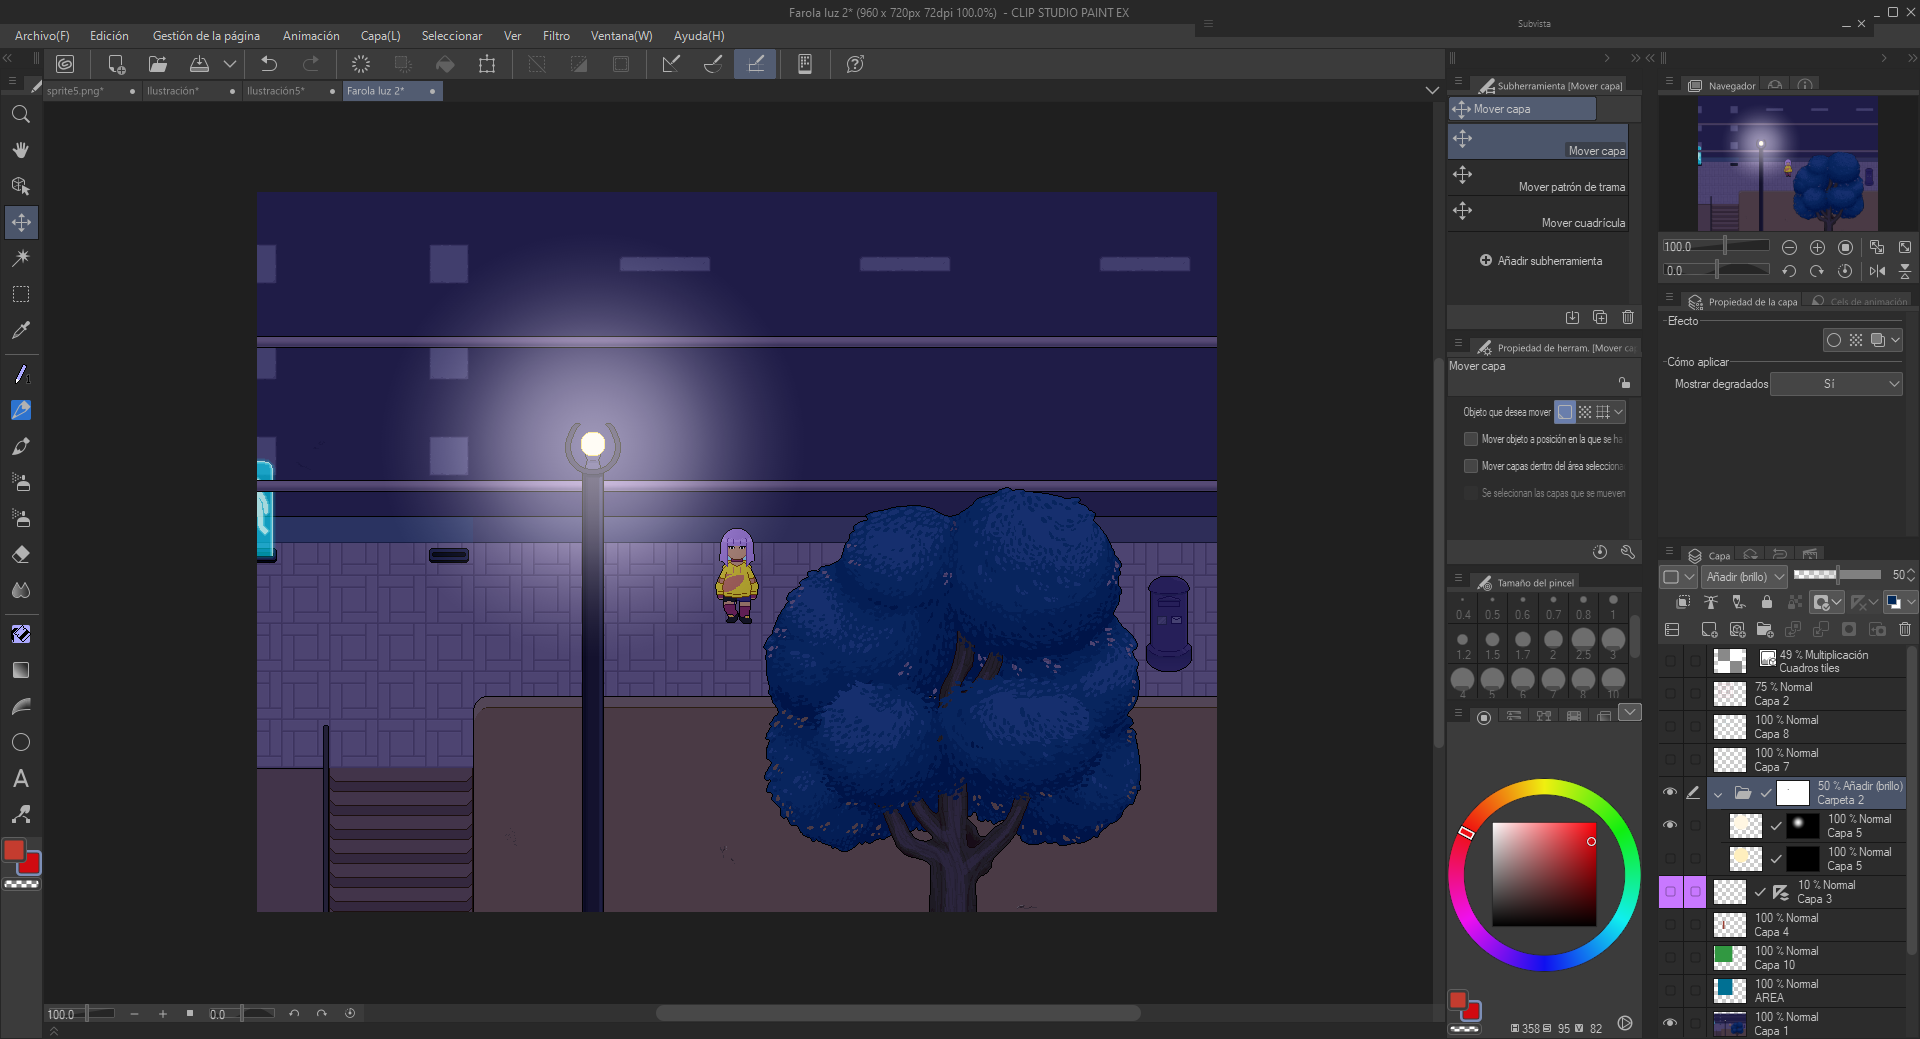Select the Hand pan tool

click(x=21, y=150)
